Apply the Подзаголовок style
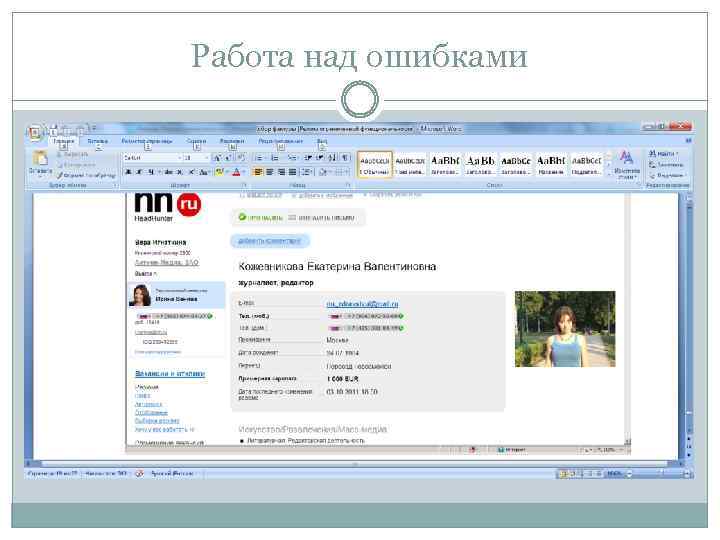Image resolution: width=720 pixels, height=540 pixels. pyautogui.click(x=586, y=165)
